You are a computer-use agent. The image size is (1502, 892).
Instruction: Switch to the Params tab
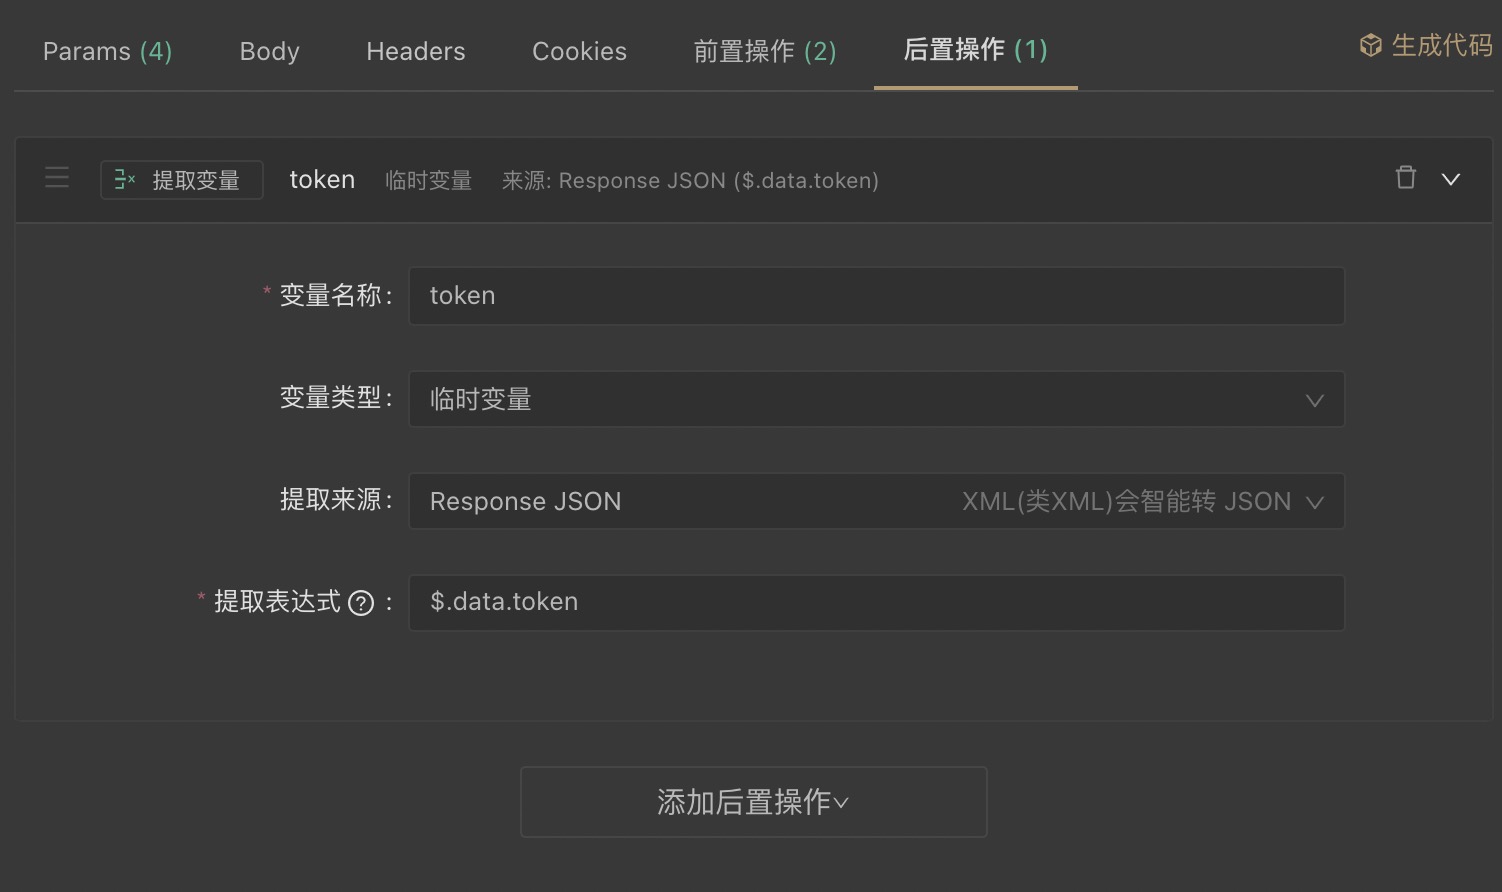click(x=107, y=51)
